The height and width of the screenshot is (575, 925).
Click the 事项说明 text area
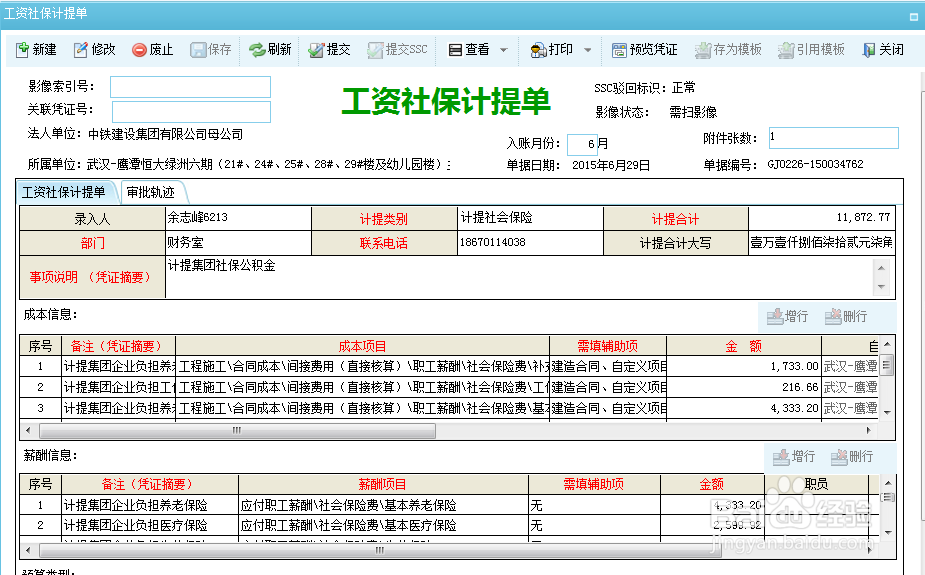coord(519,277)
